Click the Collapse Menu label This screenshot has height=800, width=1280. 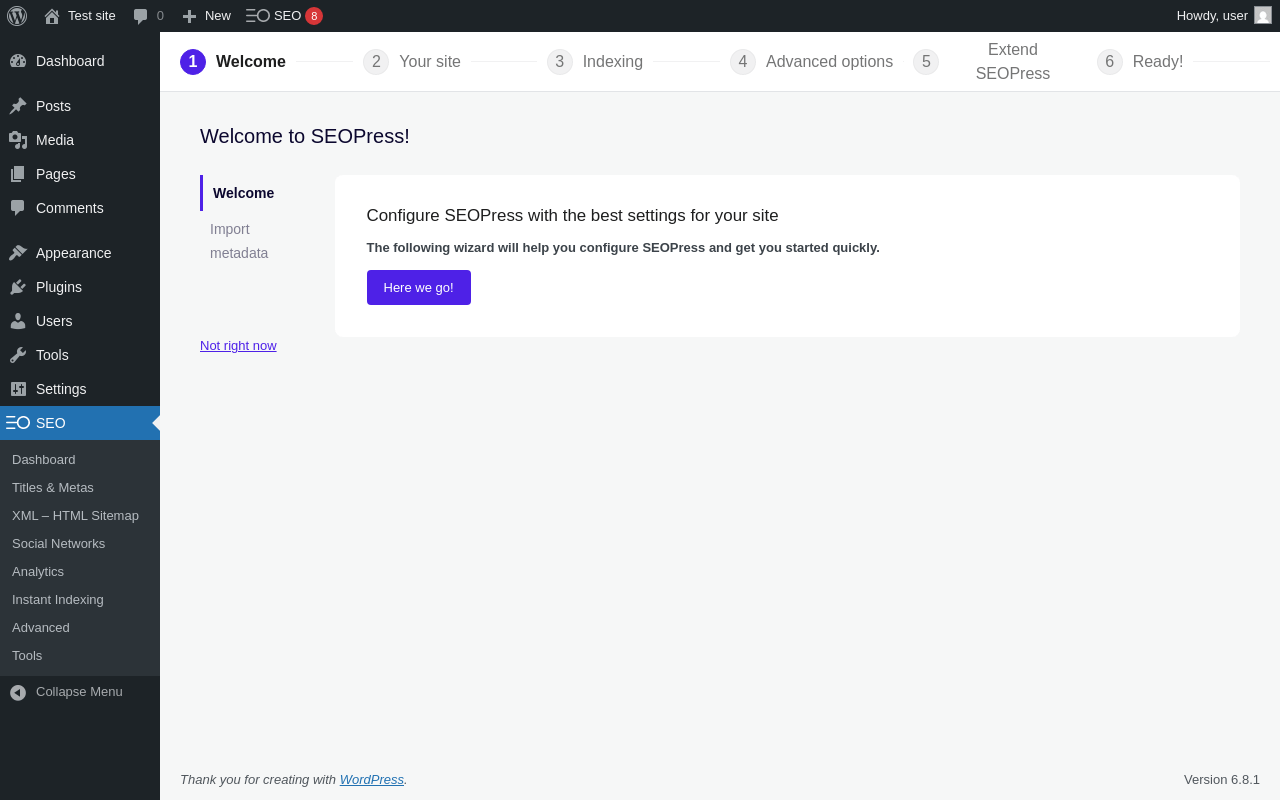click(79, 692)
